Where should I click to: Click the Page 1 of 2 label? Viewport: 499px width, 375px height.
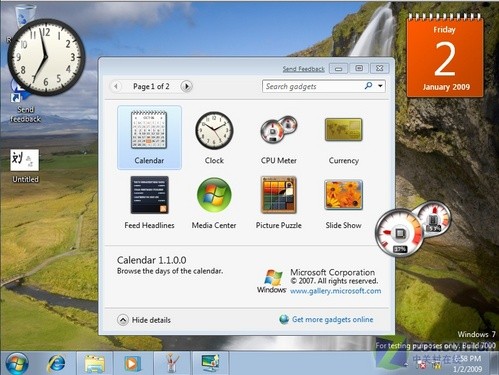[151, 86]
